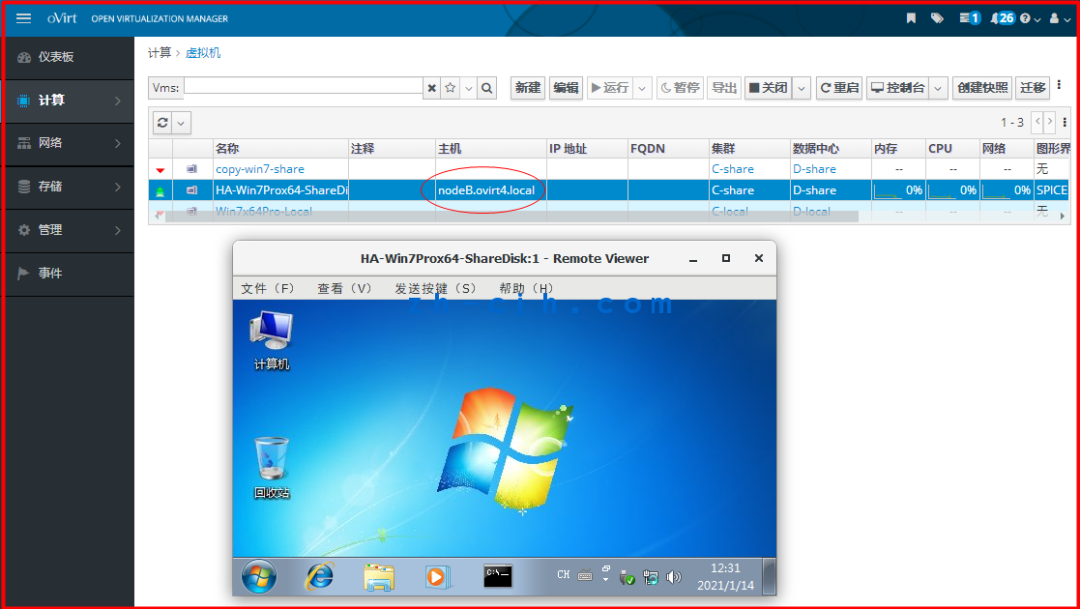Open the bookmarks icon in header
Image resolution: width=1080 pixels, height=609 pixels.
click(x=911, y=19)
